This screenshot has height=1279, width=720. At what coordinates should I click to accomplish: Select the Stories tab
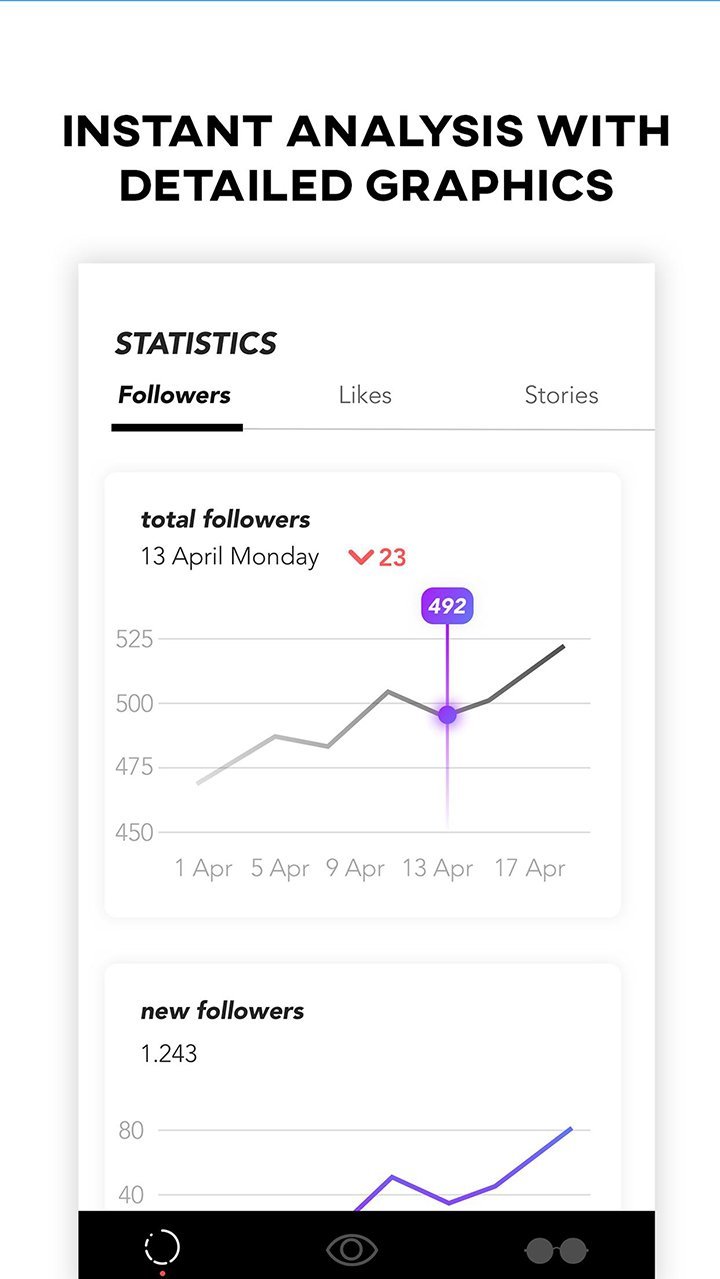click(561, 395)
